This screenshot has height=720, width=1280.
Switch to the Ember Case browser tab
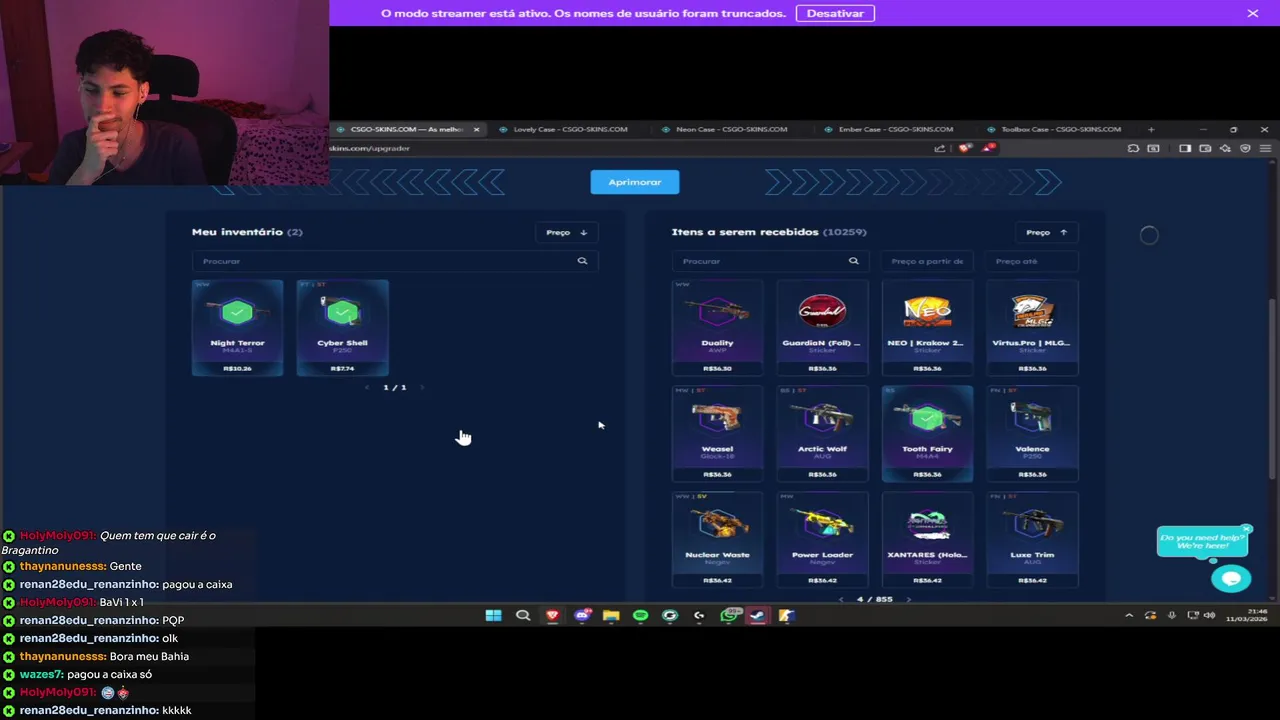pyautogui.click(x=894, y=129)
